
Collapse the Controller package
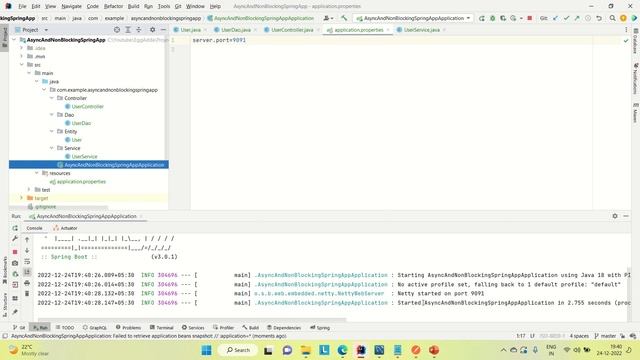pos(52,98)
